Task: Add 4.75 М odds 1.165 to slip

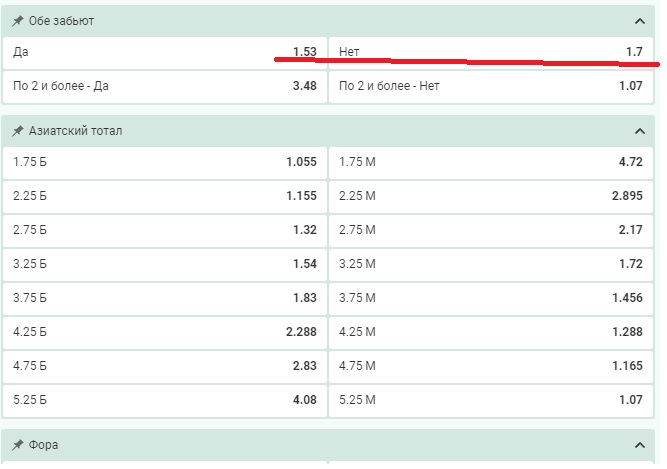Action: click(491, 367)
